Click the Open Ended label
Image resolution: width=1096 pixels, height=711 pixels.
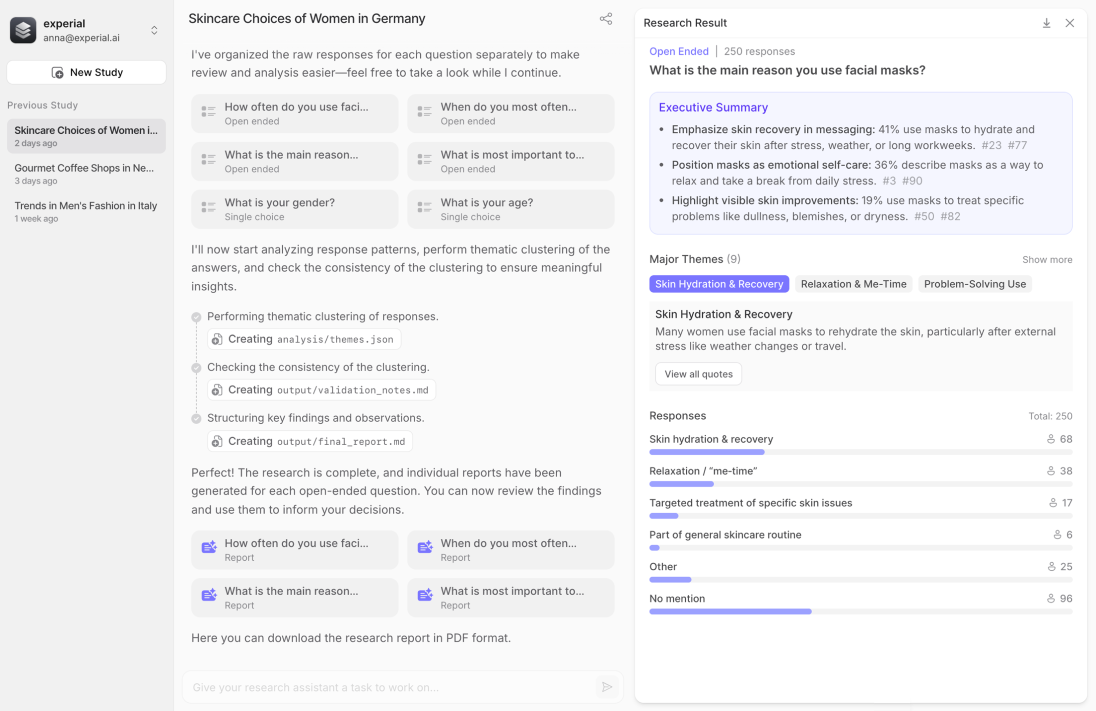click(x=679, y=51)
